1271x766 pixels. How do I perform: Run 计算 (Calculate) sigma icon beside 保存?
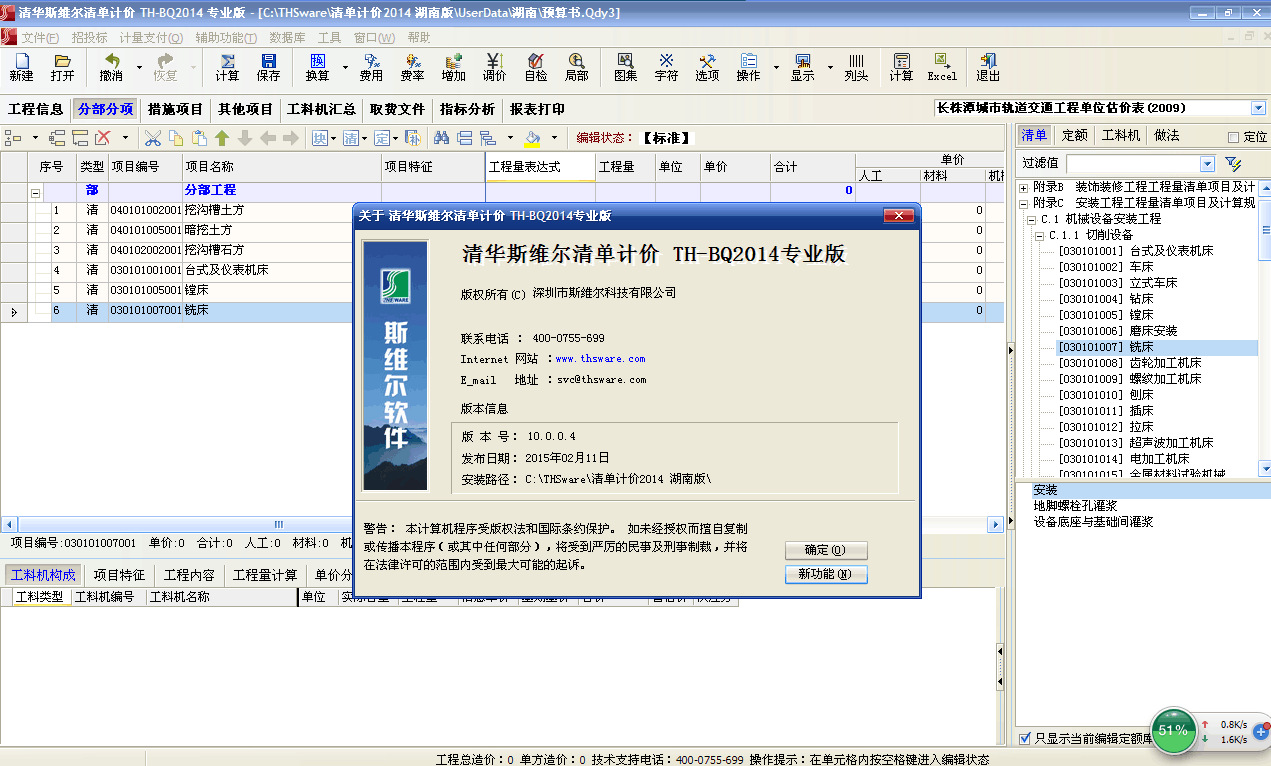click(x=227, y=67)
